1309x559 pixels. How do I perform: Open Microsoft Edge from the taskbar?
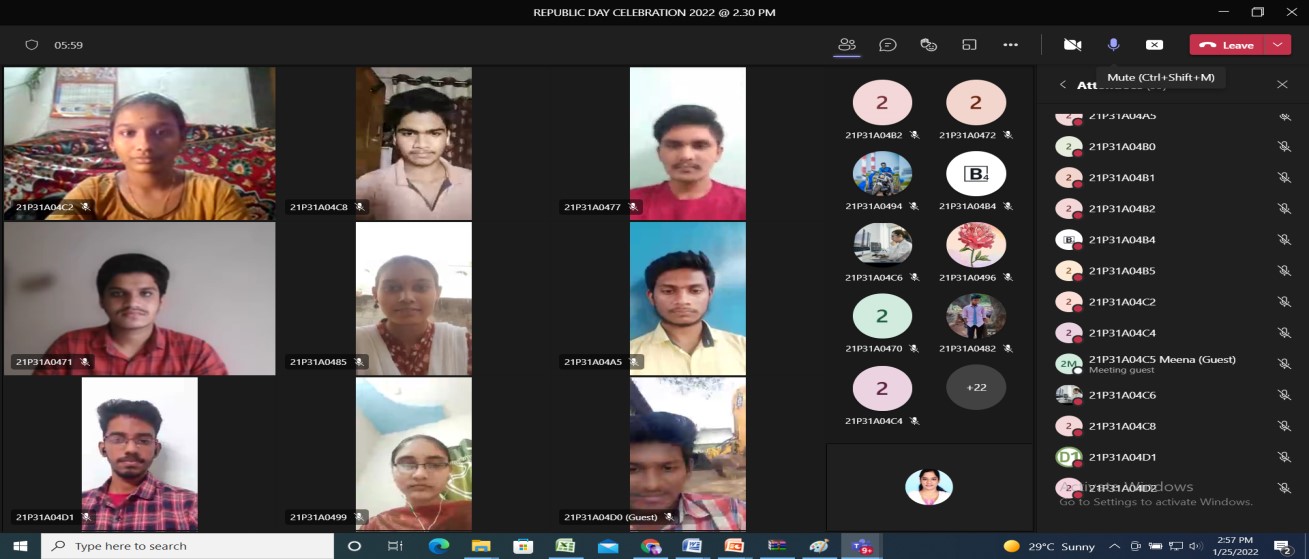438,546
